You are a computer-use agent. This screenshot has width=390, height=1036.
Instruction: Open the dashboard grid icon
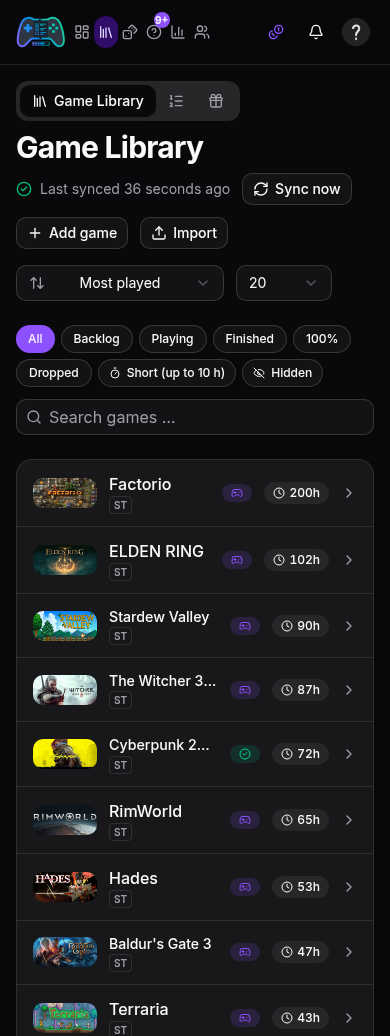(82, 32)
